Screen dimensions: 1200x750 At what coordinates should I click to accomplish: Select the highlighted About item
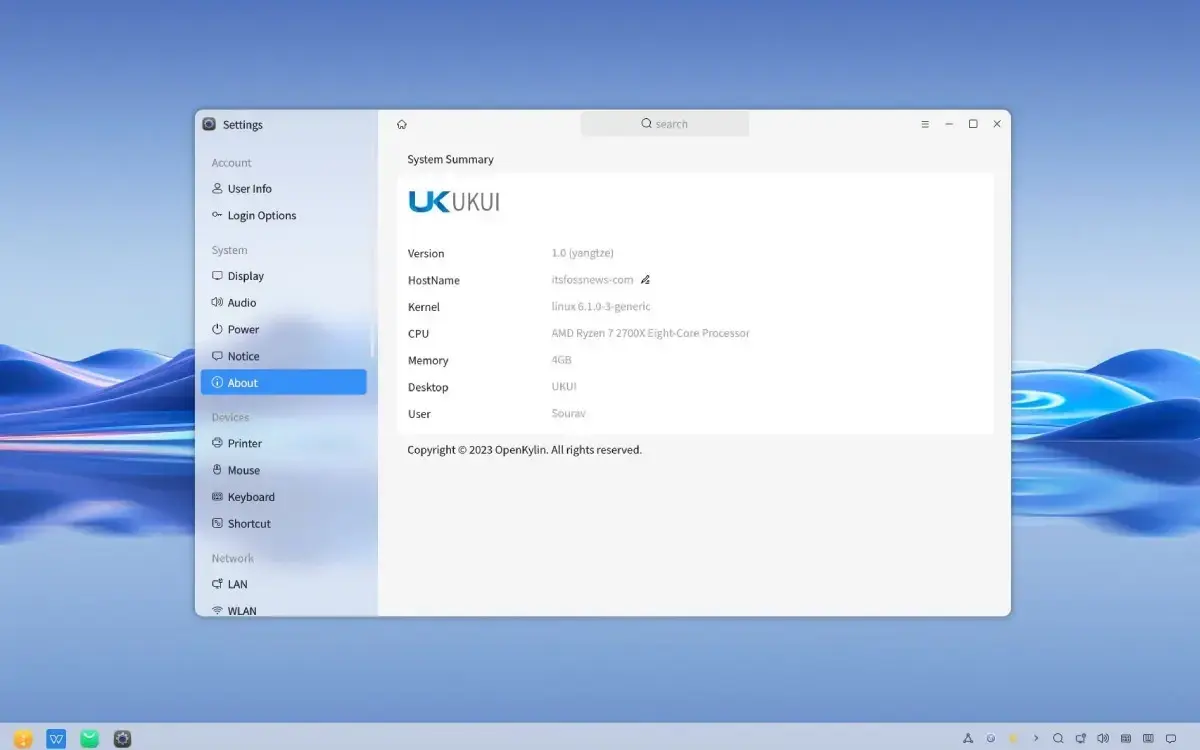coord(283,383)
